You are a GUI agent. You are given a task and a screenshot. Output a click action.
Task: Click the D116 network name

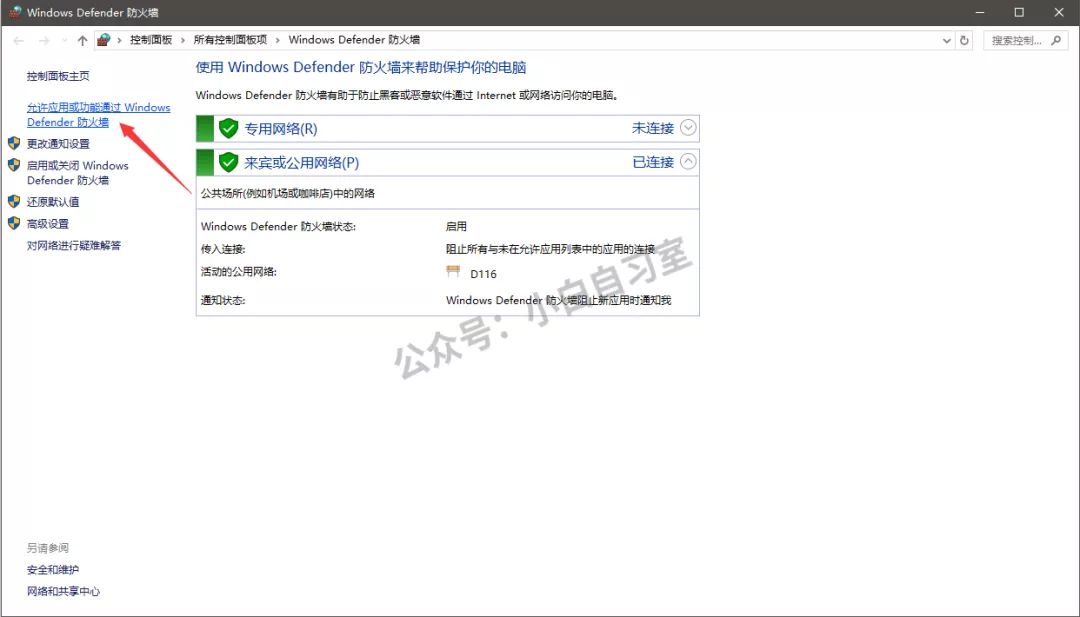[x=484, y=274]
